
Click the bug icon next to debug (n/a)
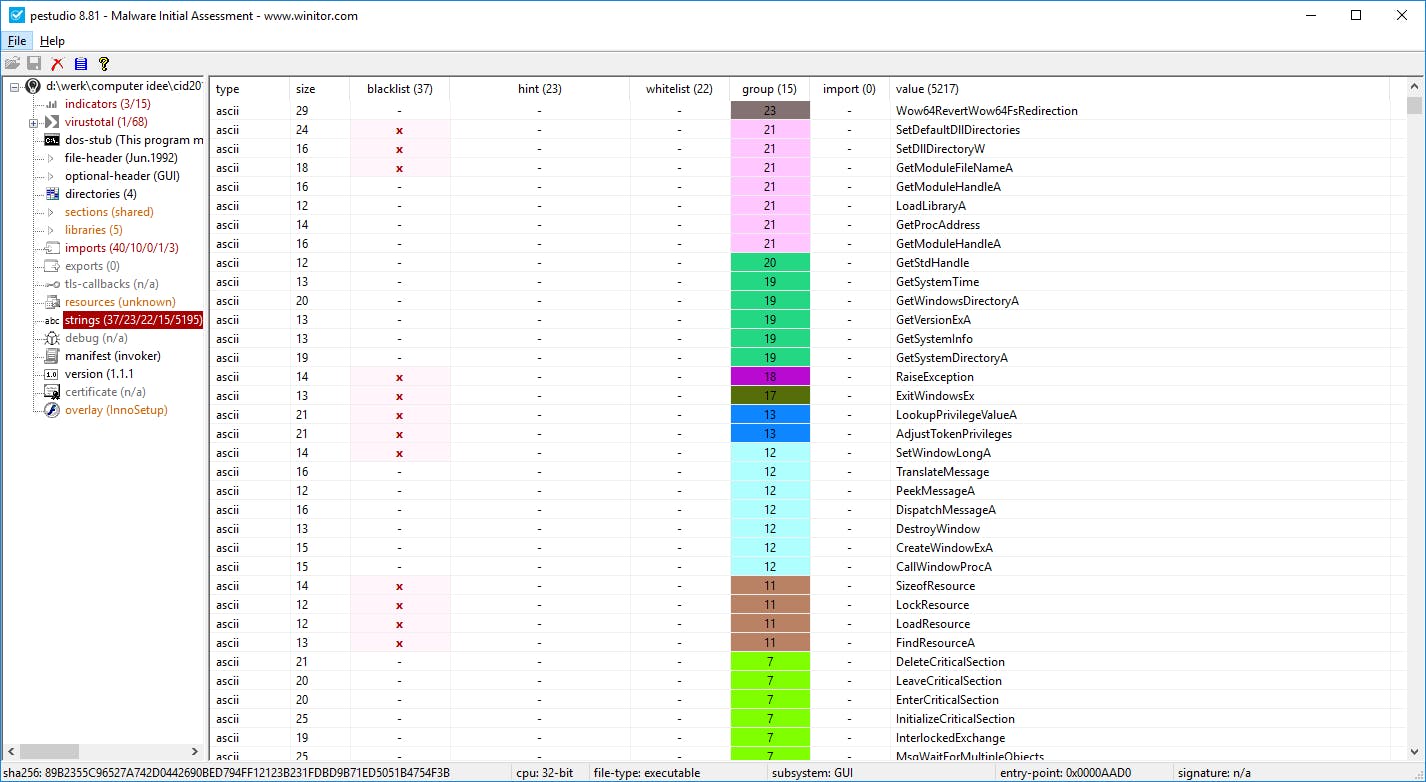[x=51, y=338]
